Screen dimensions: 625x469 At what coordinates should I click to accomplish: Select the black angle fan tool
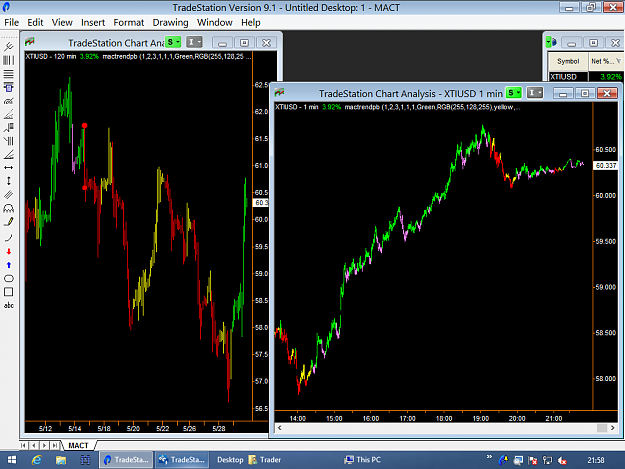8,154
